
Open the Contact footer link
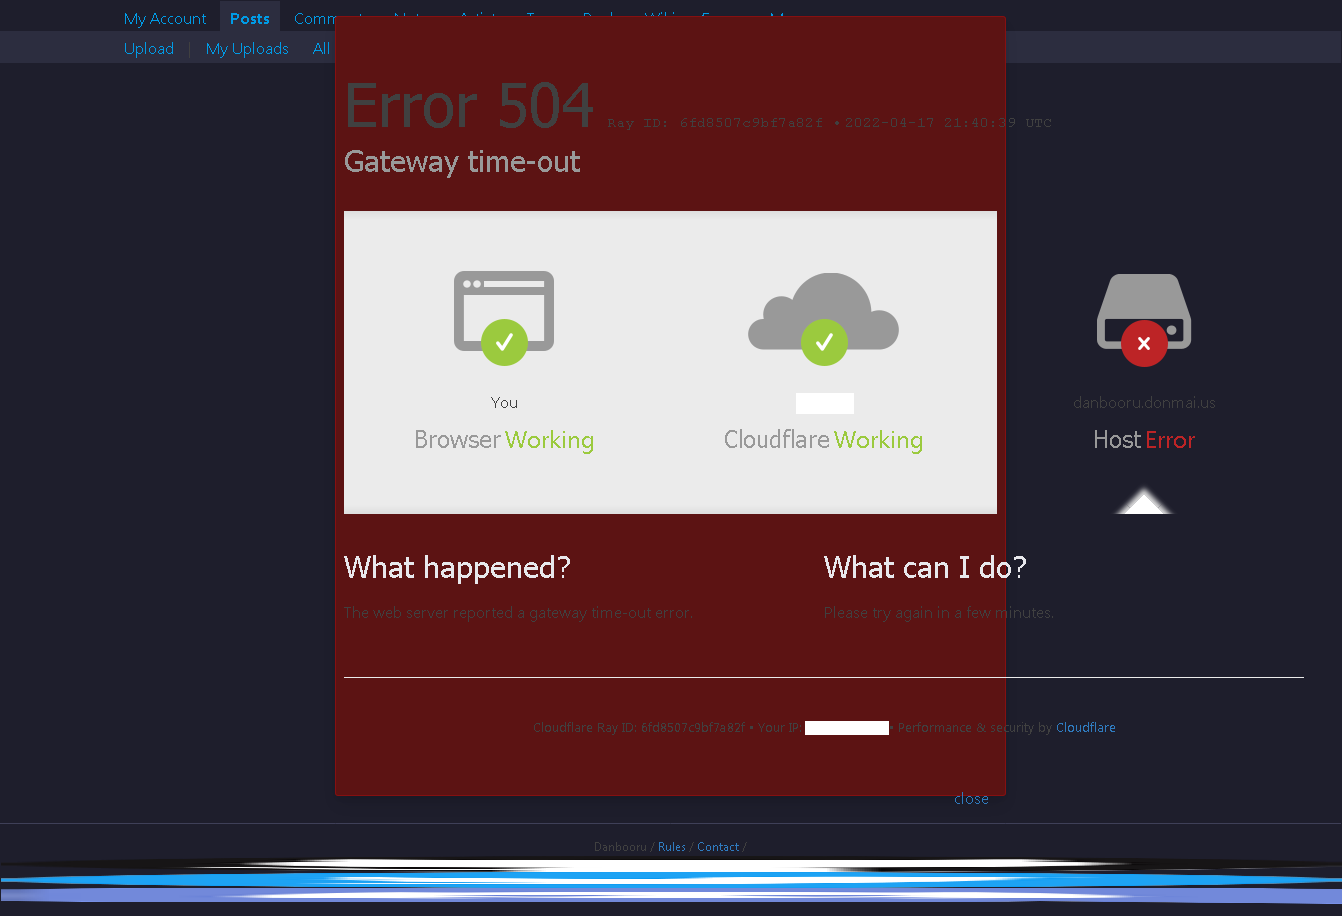click(718, 847)
